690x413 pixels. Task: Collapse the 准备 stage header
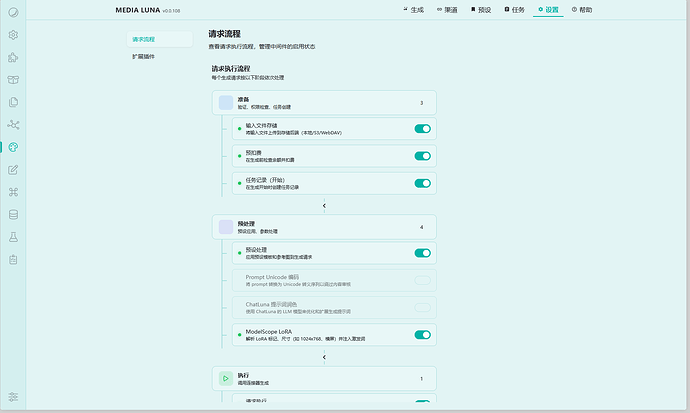point(324,102)
